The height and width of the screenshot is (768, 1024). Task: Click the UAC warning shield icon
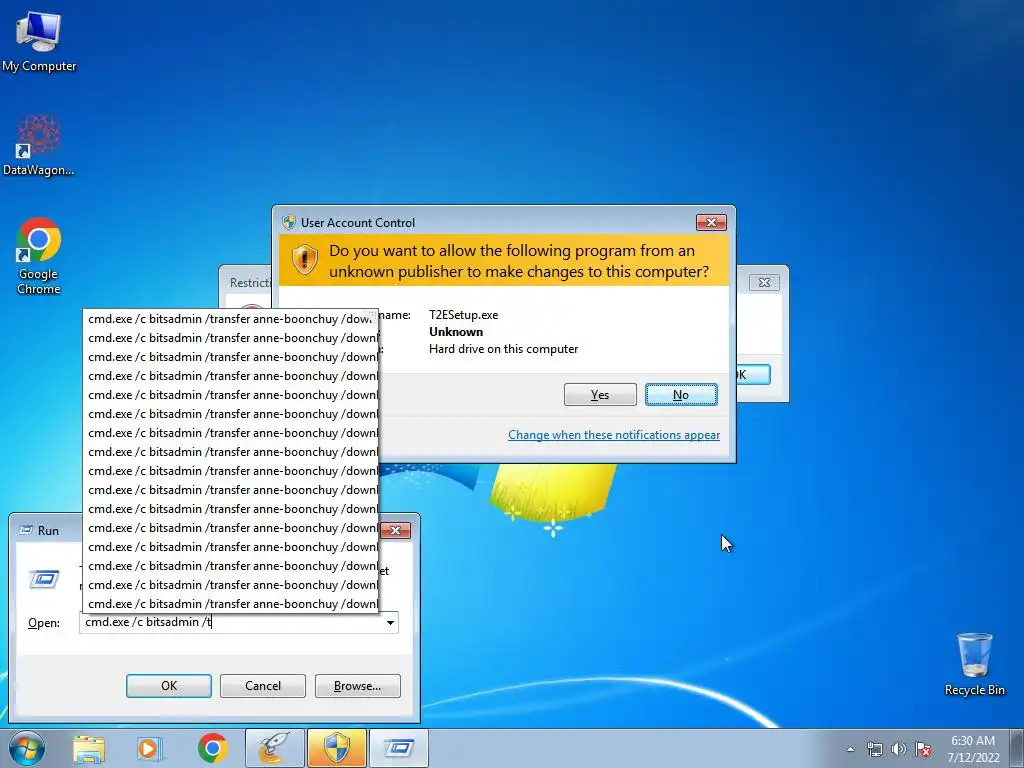(304, 260)
